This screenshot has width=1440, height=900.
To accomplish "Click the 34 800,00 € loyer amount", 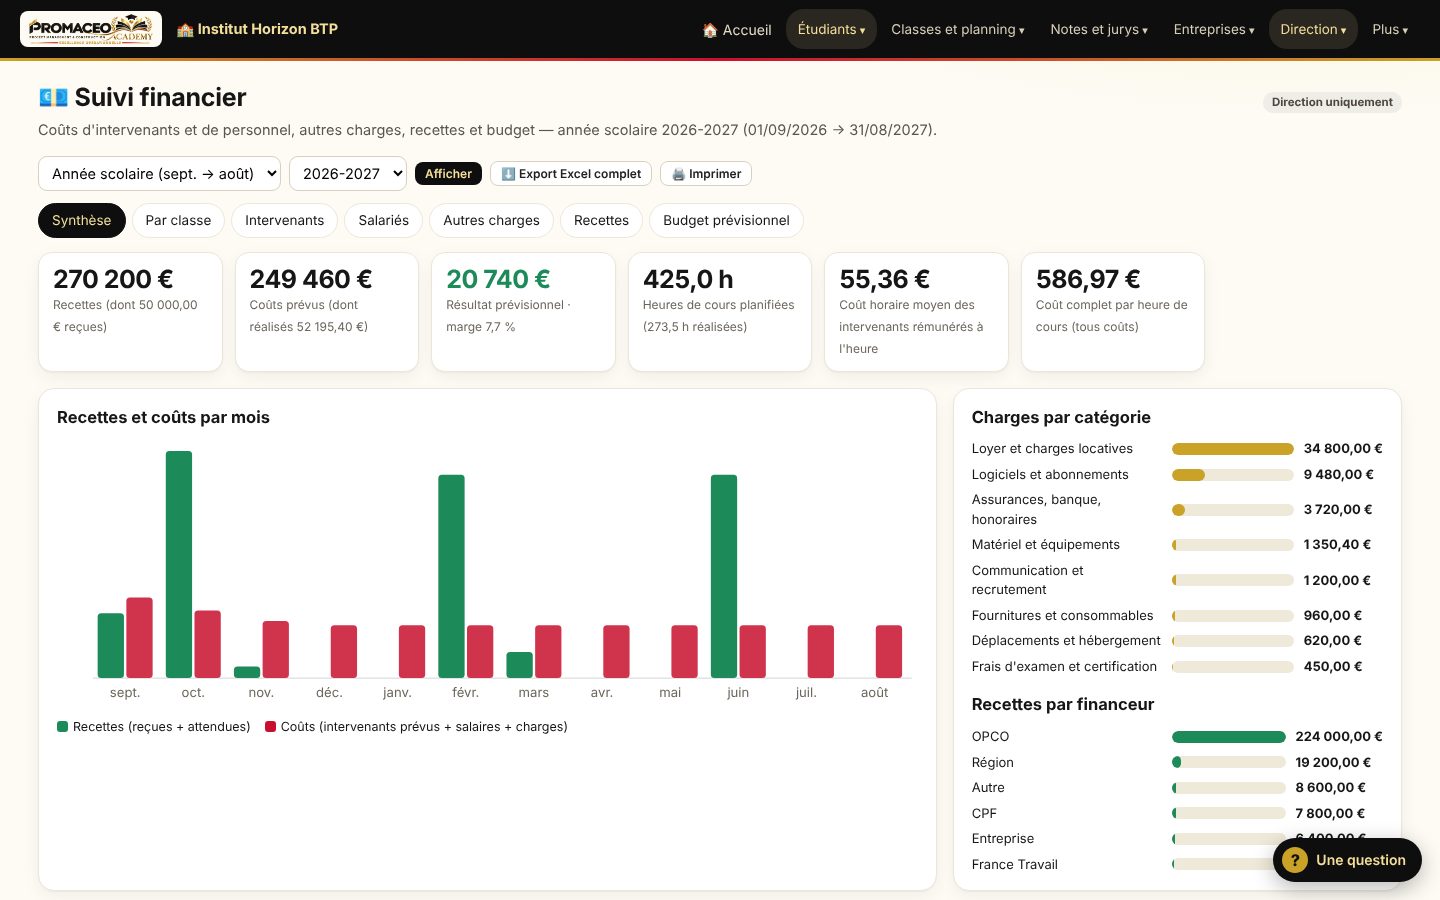I will tap(1343, 449).
